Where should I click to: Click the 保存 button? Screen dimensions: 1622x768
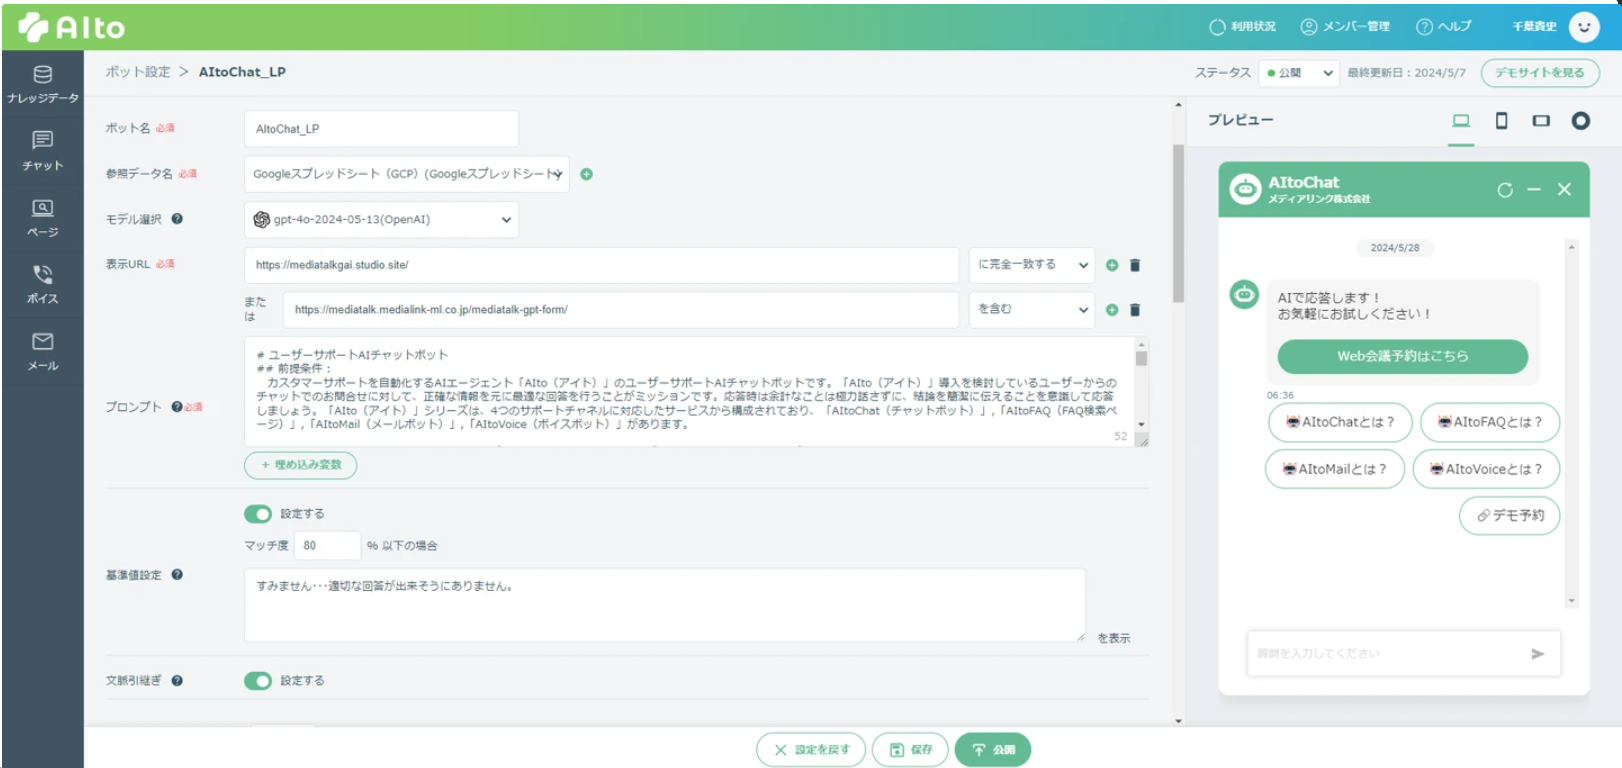pyautogui.click(x=910, y=750)
